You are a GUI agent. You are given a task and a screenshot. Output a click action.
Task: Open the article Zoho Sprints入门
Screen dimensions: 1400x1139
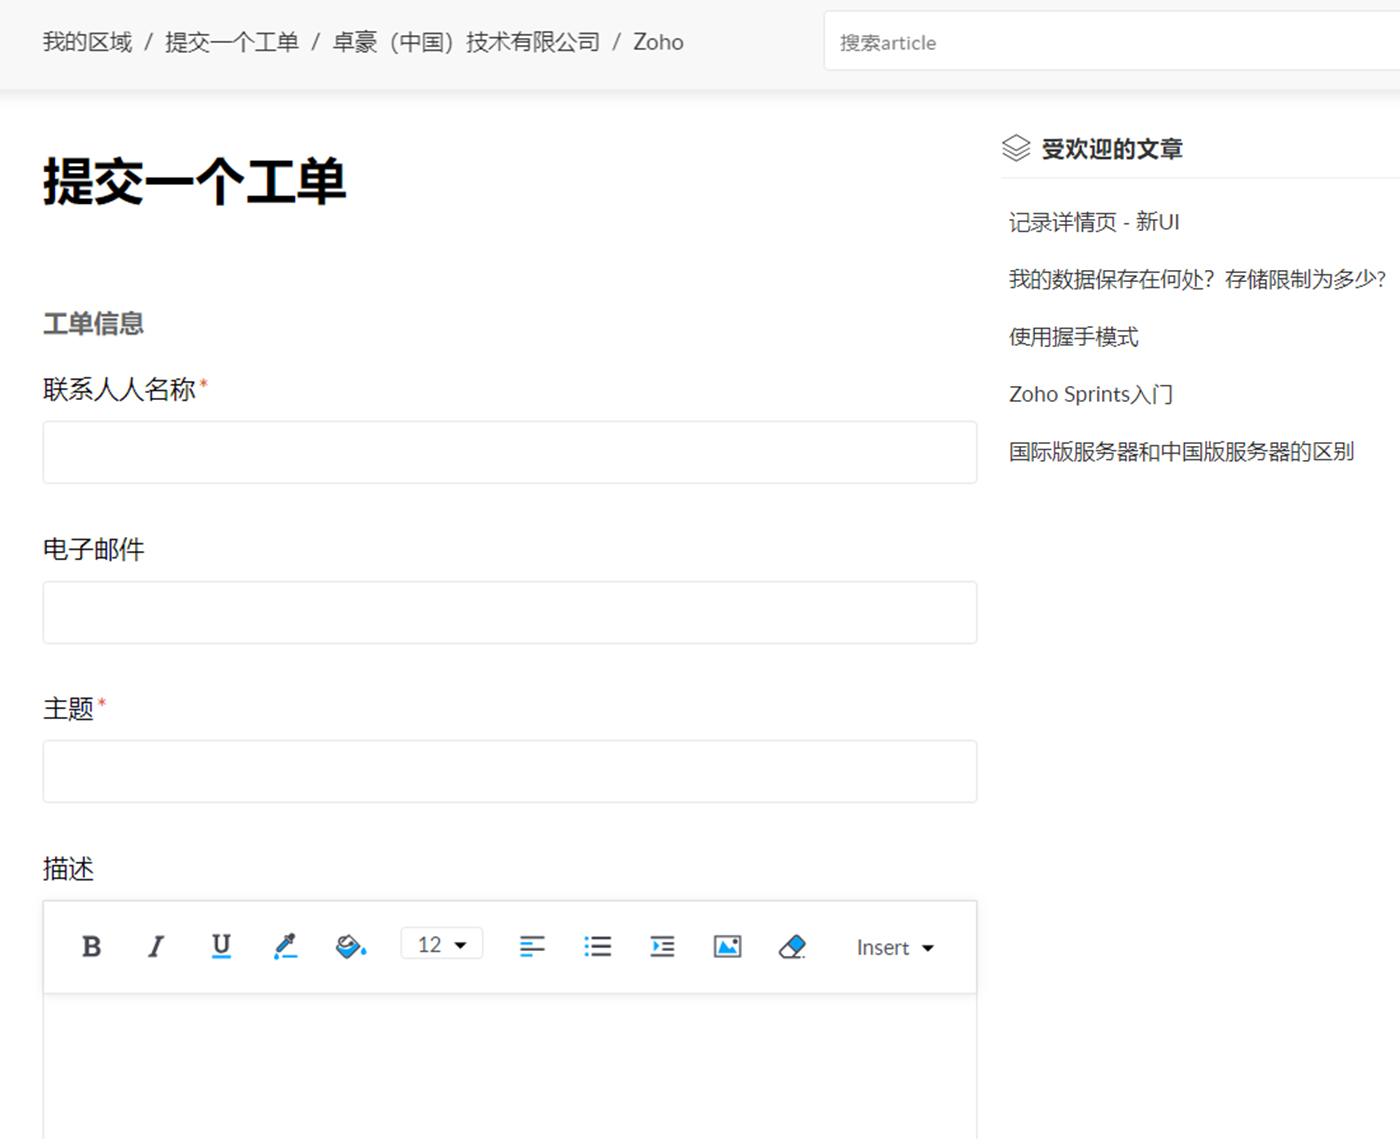coord(1090,394)
